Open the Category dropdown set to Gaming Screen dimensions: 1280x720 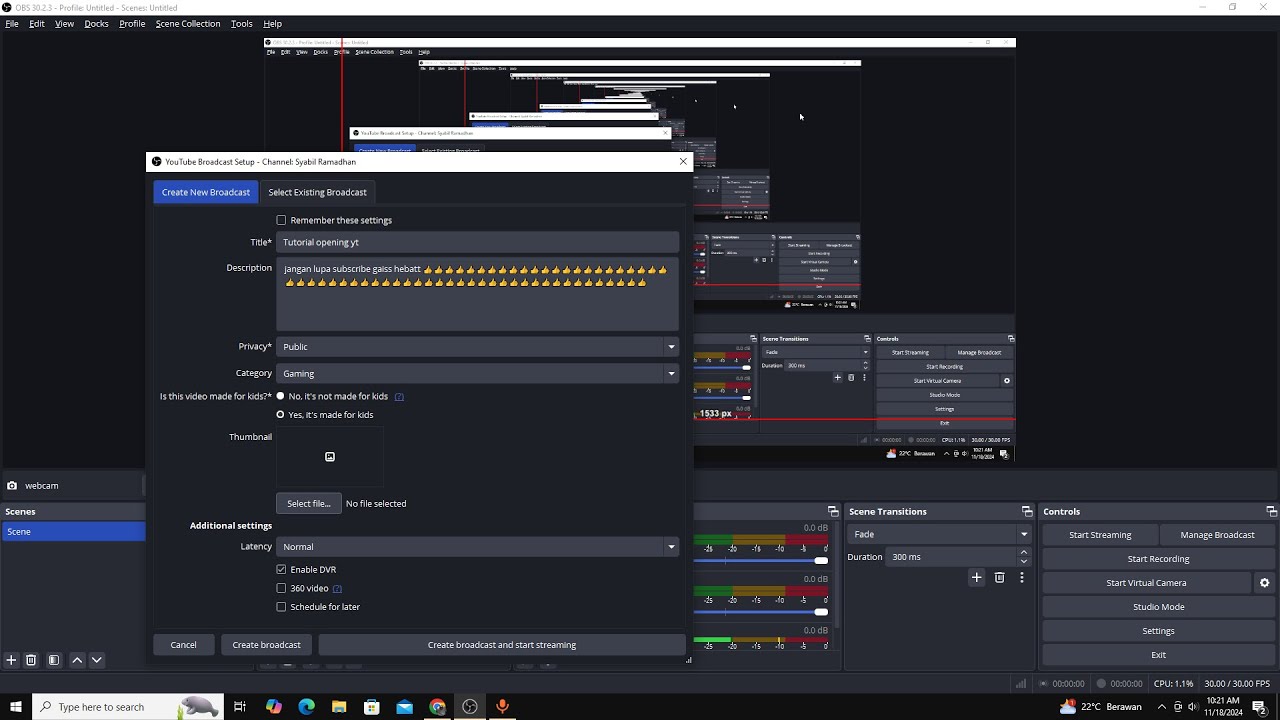coord(477,373)
